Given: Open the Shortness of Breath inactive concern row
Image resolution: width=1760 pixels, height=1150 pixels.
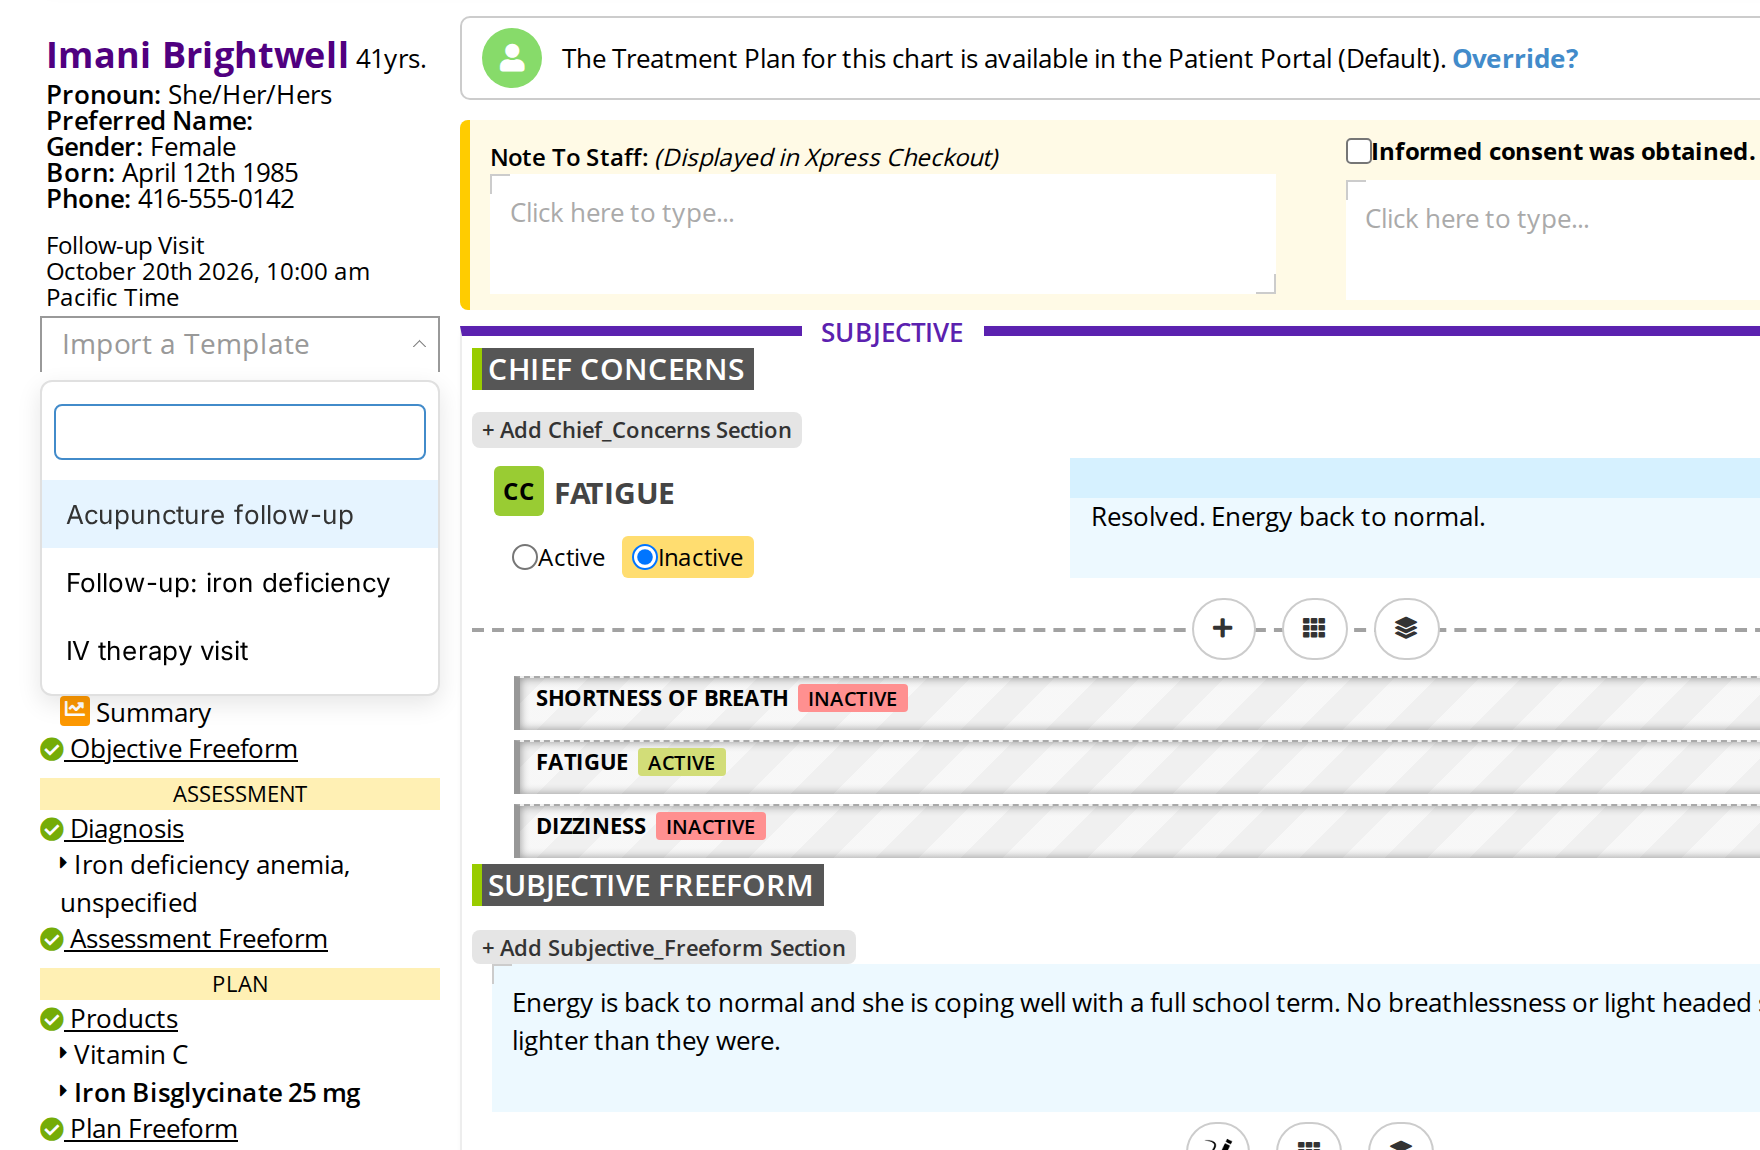Looking at the screenshot, I should tap(1137, 702).
